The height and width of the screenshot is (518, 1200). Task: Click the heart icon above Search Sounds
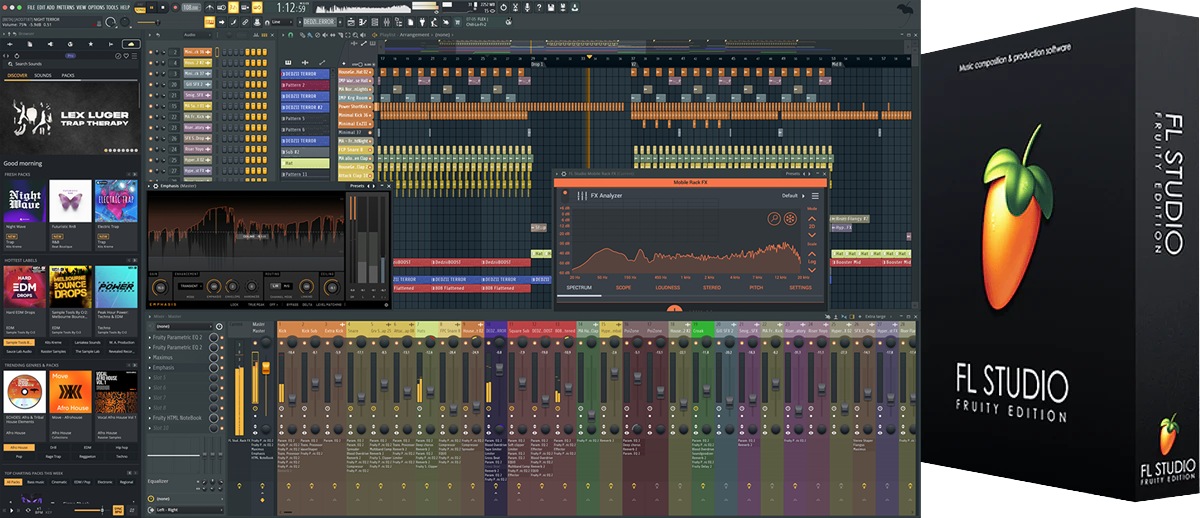(x=126, y=56)
